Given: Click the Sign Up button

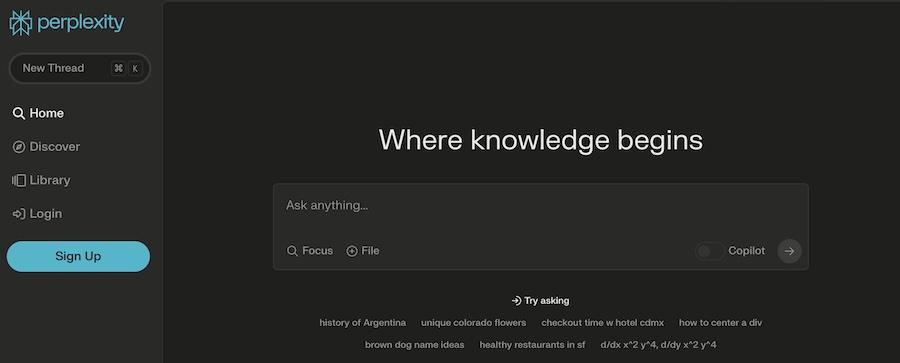Looking at the screenshot, I should pyautogui.click(x=78, y=256).
